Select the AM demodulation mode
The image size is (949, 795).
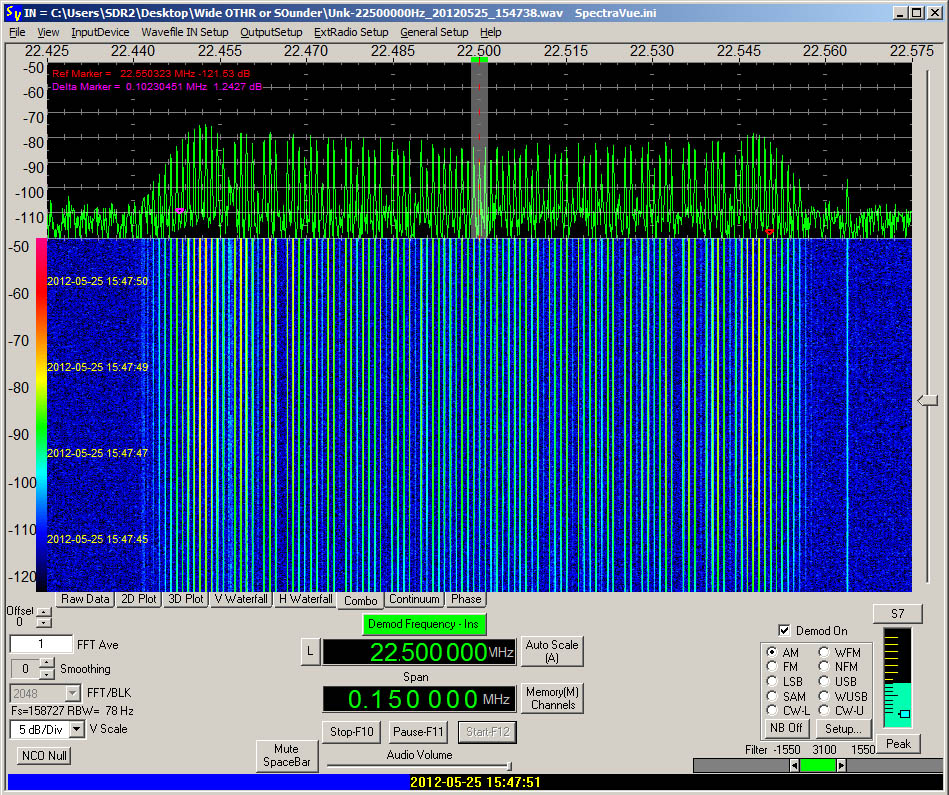click(772, 652)
